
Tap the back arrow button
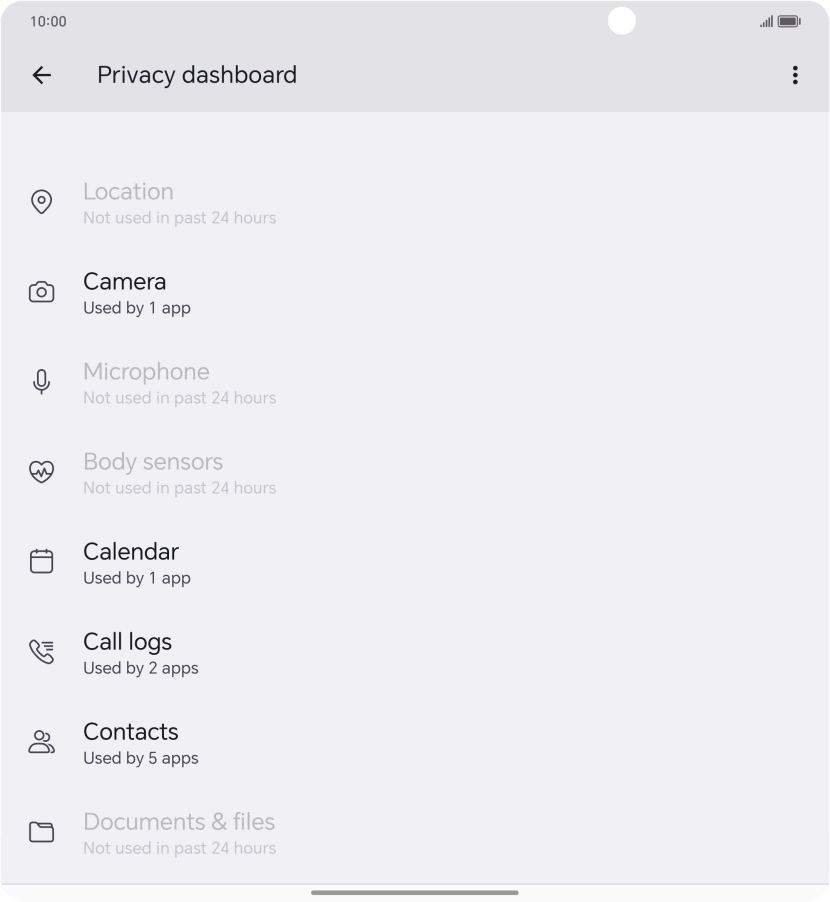41,75
